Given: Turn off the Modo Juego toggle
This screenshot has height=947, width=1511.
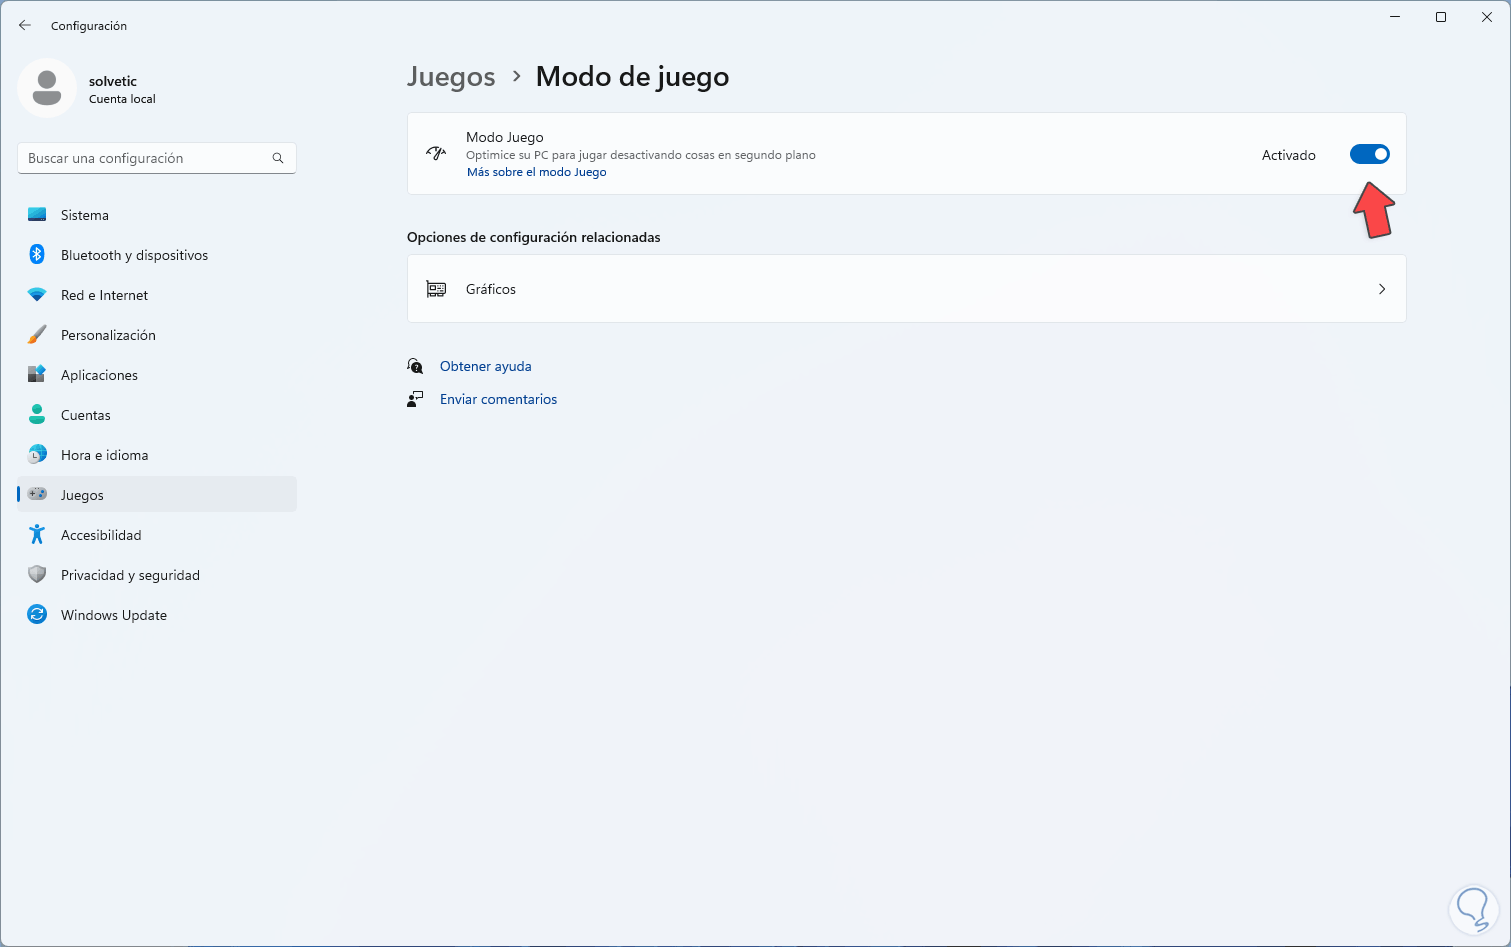Looking at the screenshot, I should tap(1369, 154).
